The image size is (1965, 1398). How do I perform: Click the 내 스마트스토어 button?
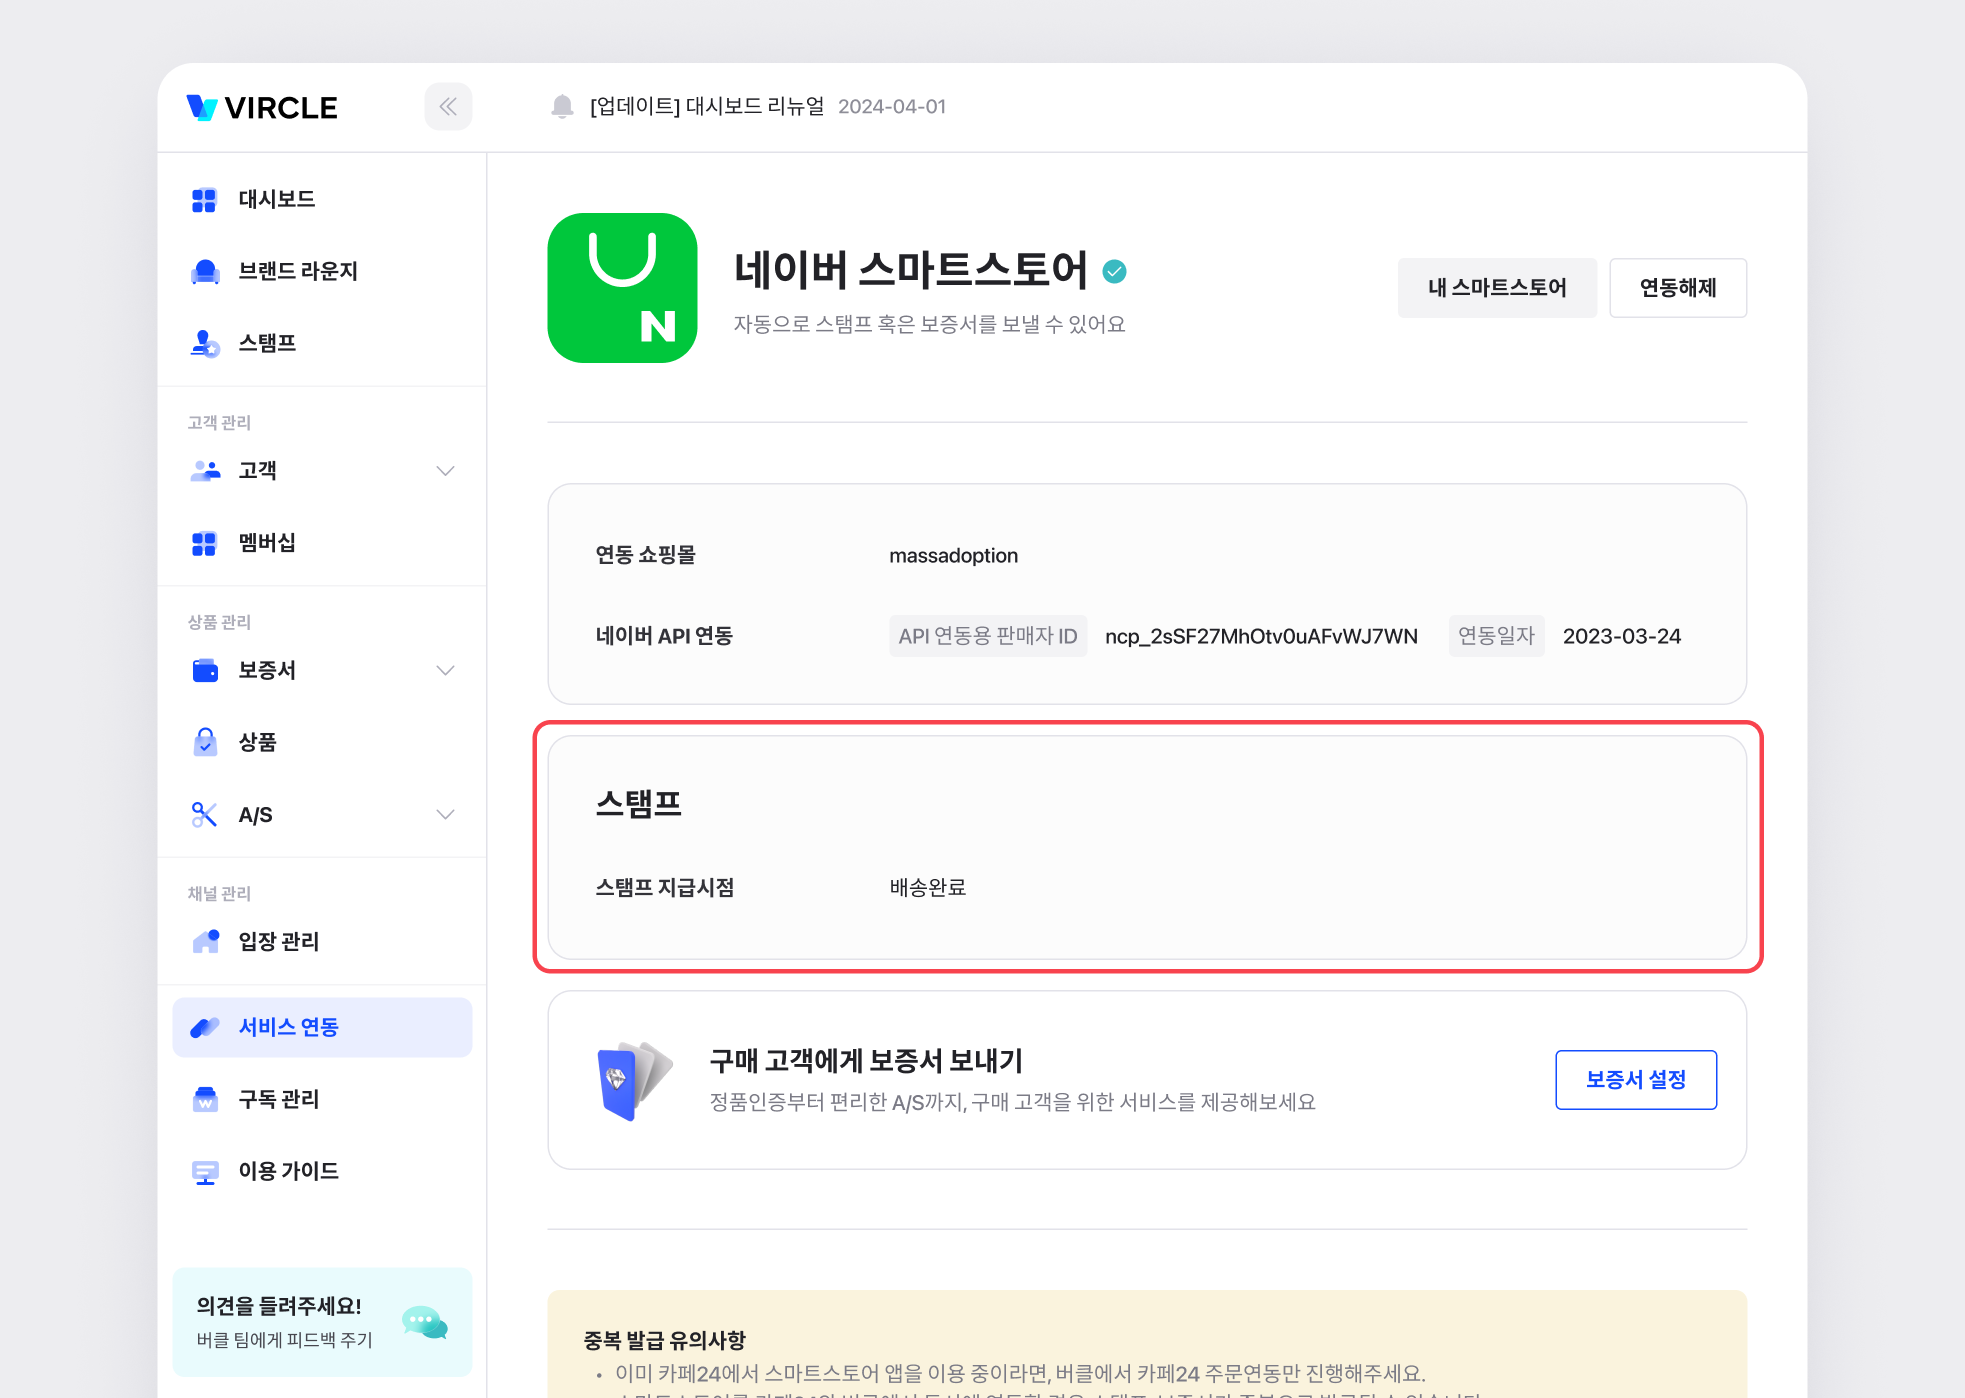tap(1497, 288)
